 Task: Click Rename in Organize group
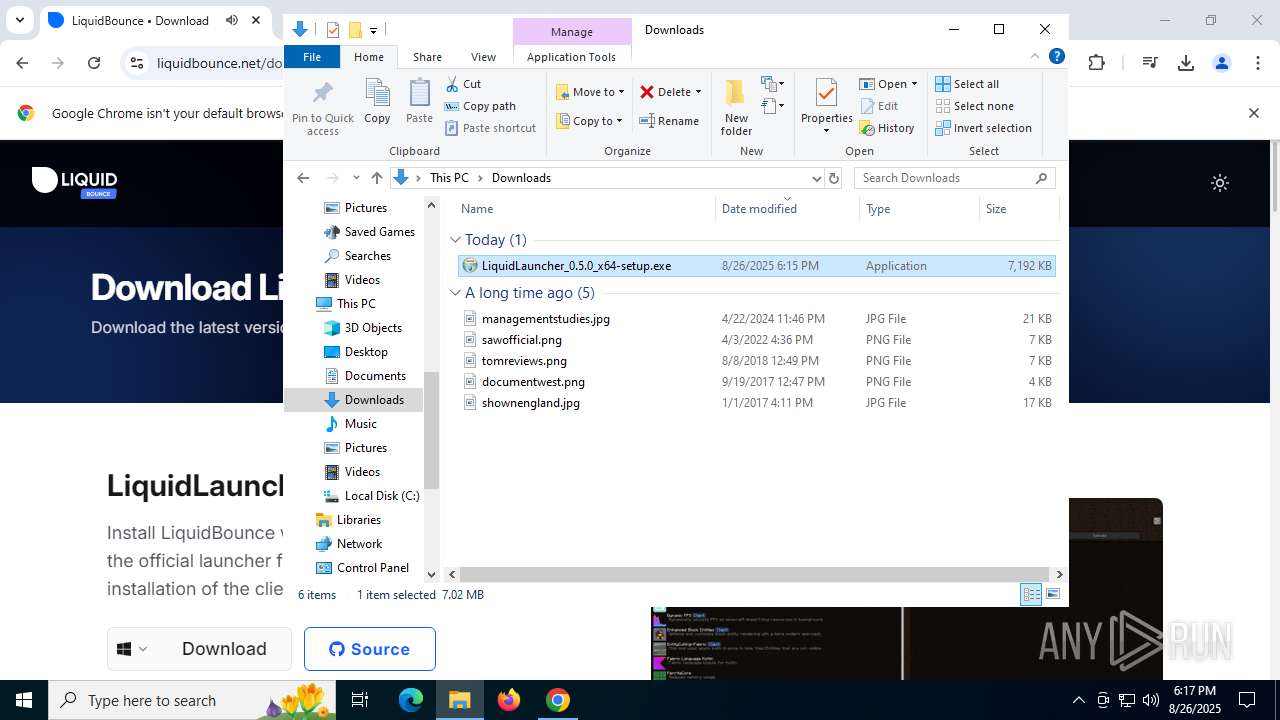point(669,121)
